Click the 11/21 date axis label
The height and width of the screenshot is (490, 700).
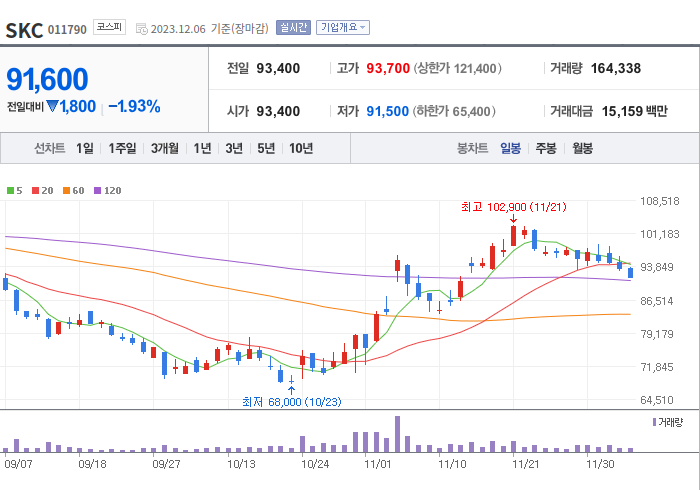tap(526, 464)
